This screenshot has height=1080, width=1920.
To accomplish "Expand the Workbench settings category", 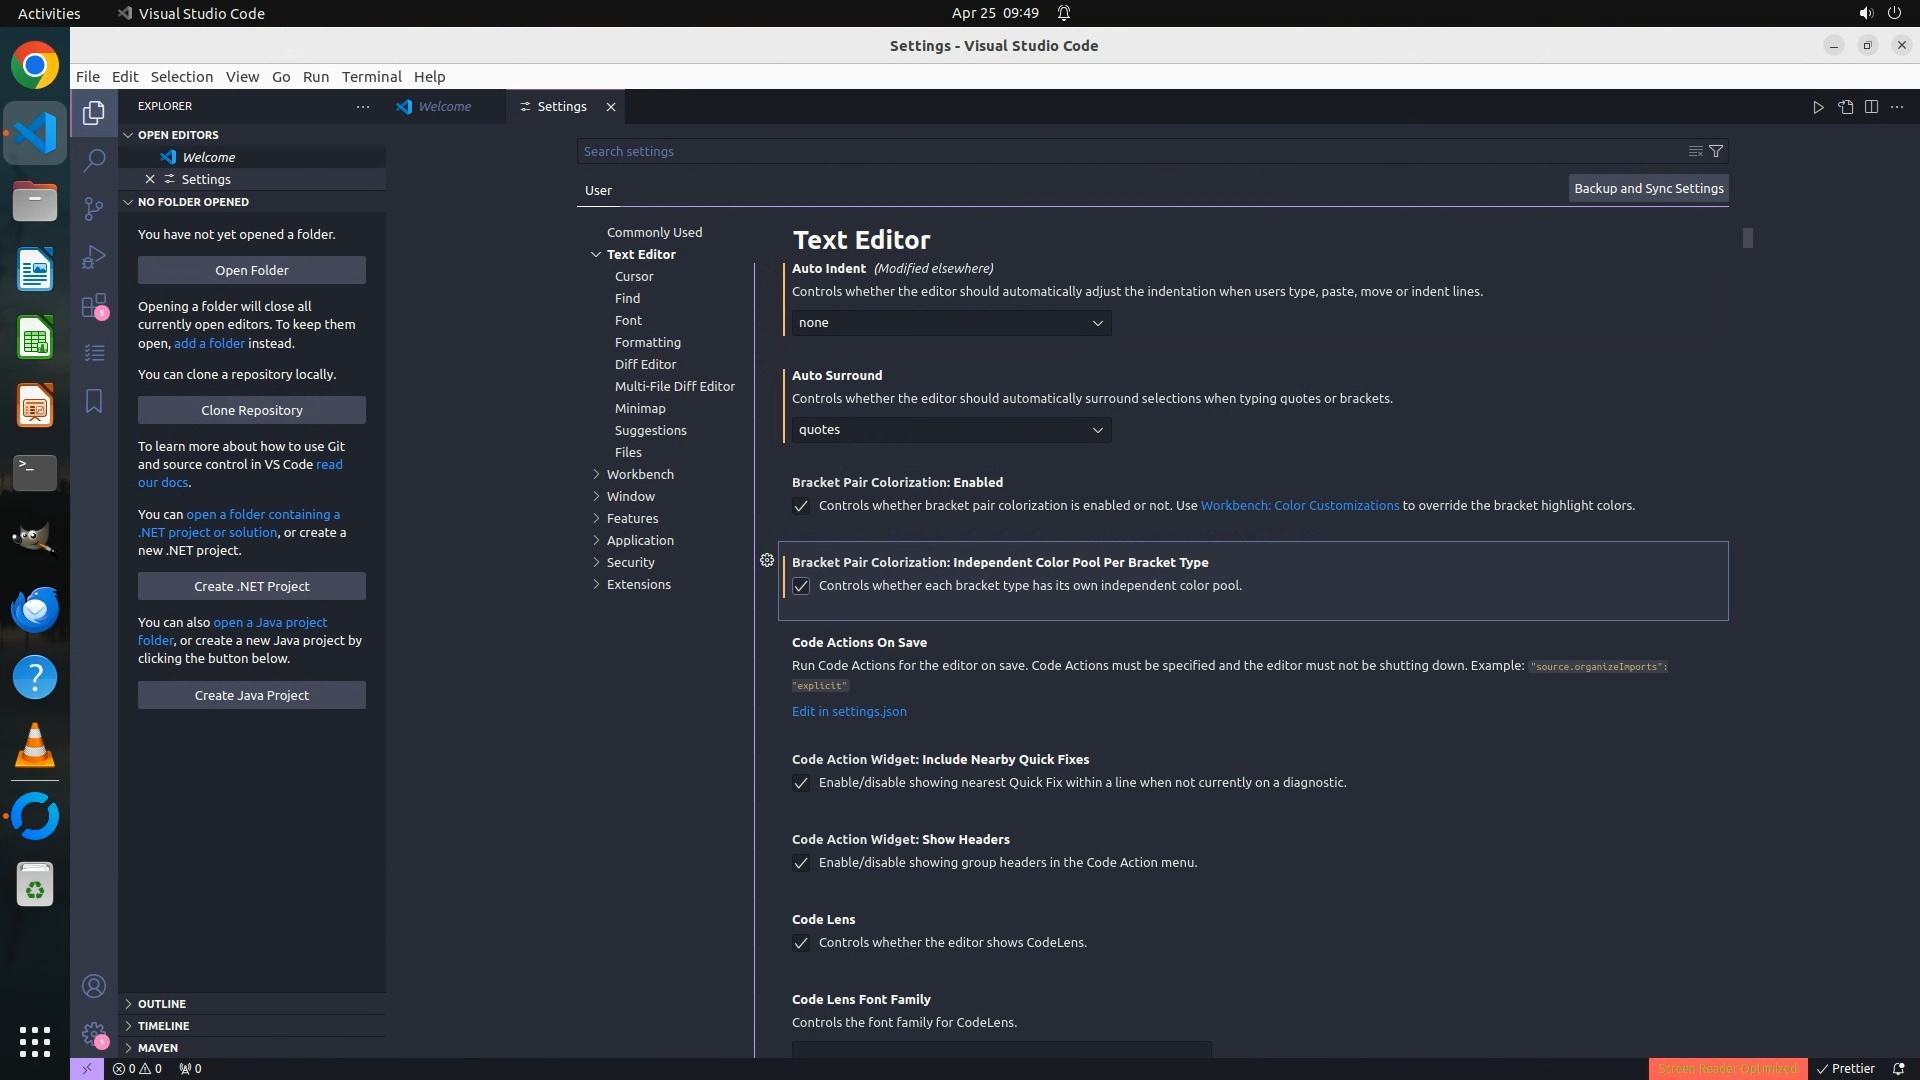I will 640,474.
